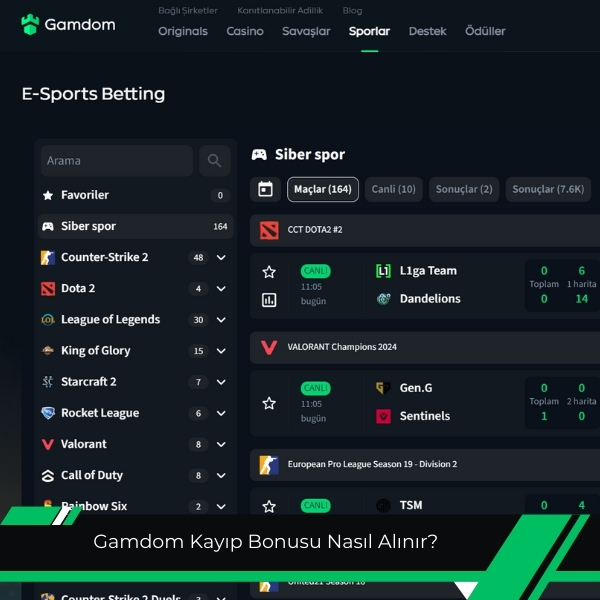Image resolution: width=600 pixels, height=600 pixels.
Task: Click the Dota 2 icon in CCT DOTA2 header
Action: coord(269,230)
